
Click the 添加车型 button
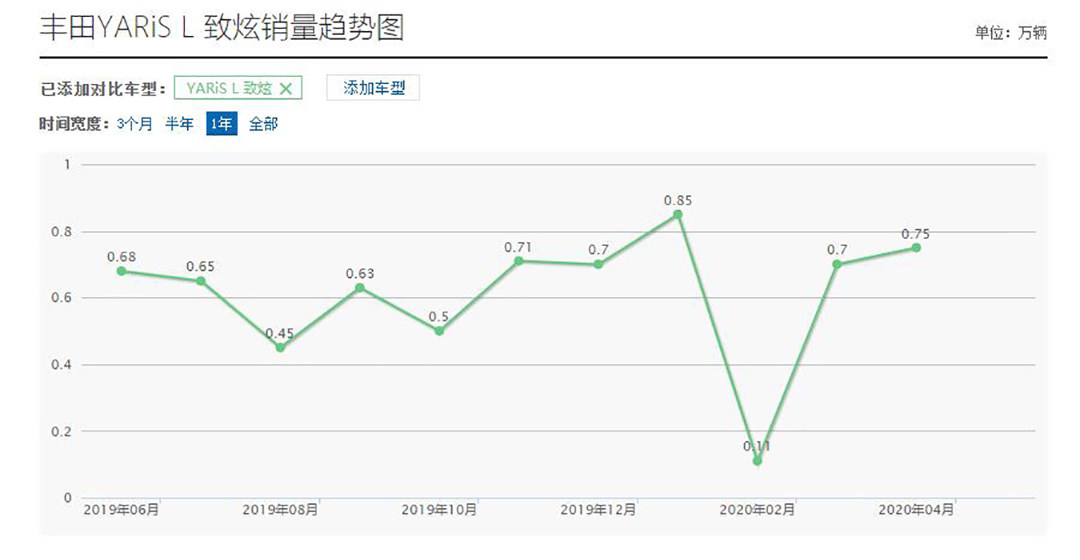pos(373,88)
